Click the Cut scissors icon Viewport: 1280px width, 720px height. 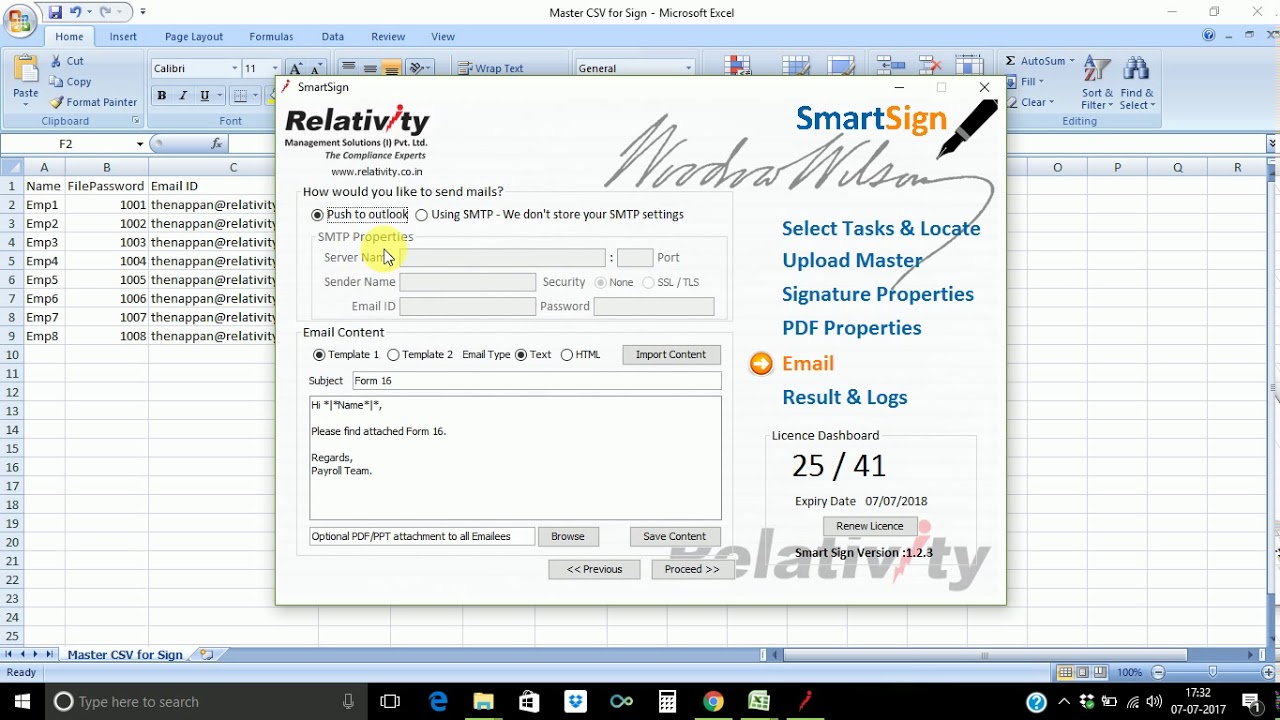[x=57, y=61]
